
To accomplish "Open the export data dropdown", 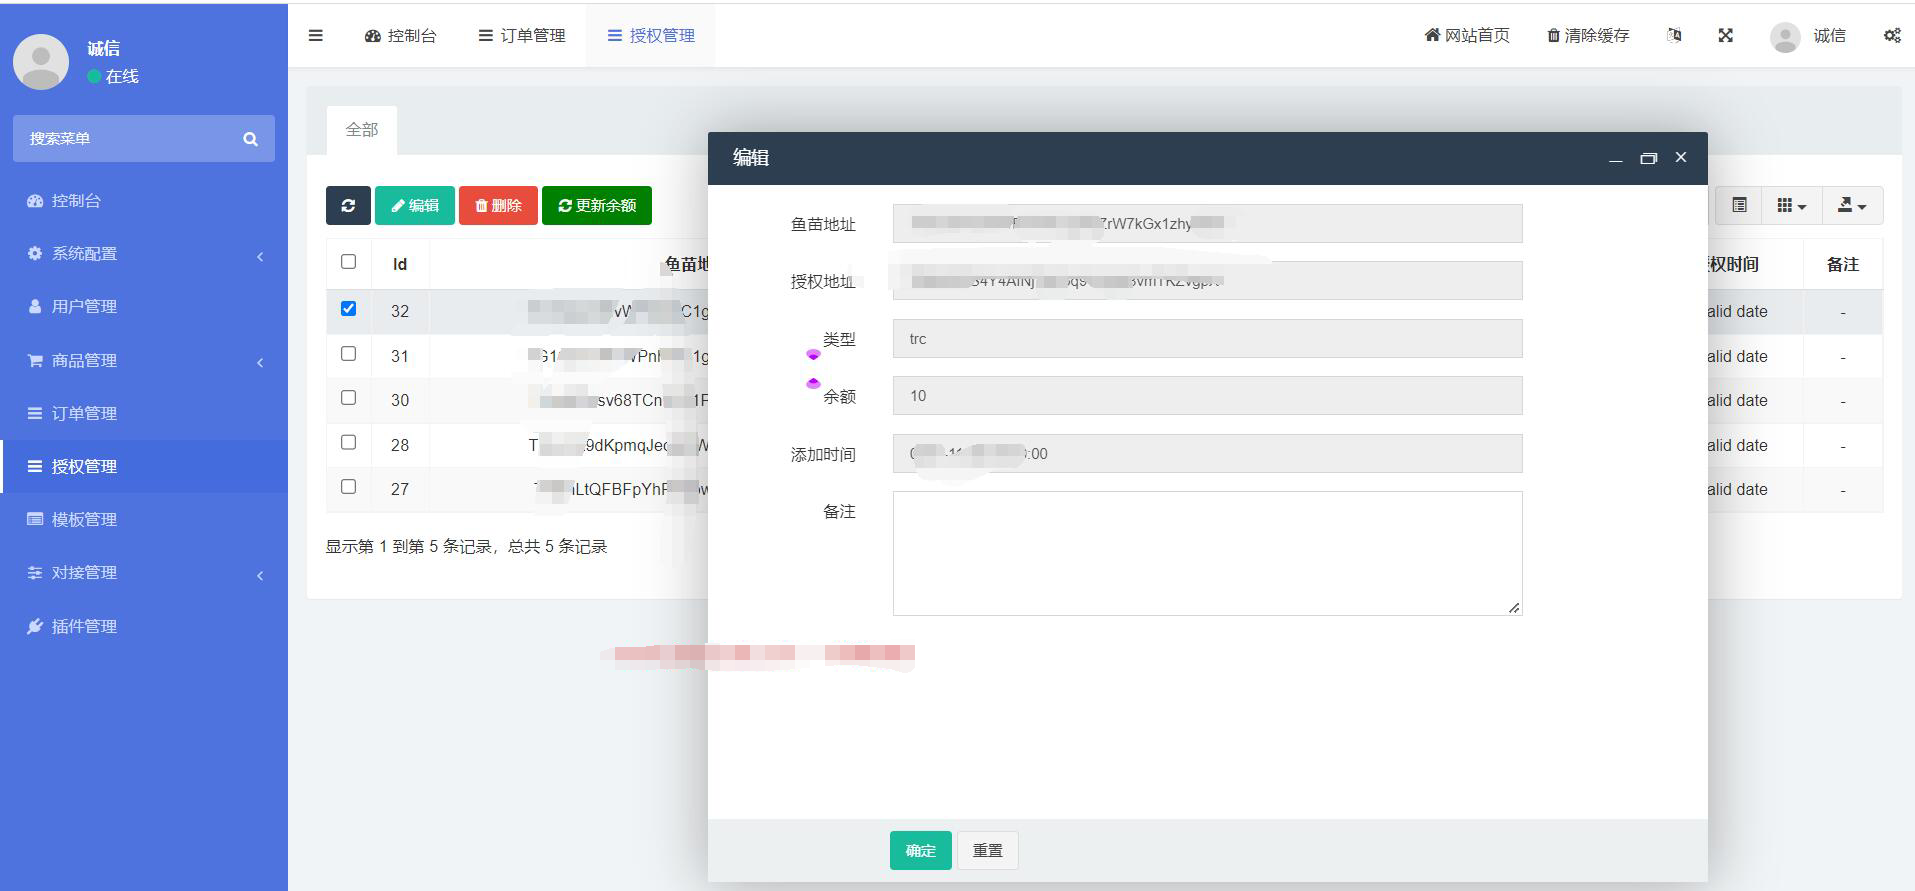I will (x=1852, y=205).
